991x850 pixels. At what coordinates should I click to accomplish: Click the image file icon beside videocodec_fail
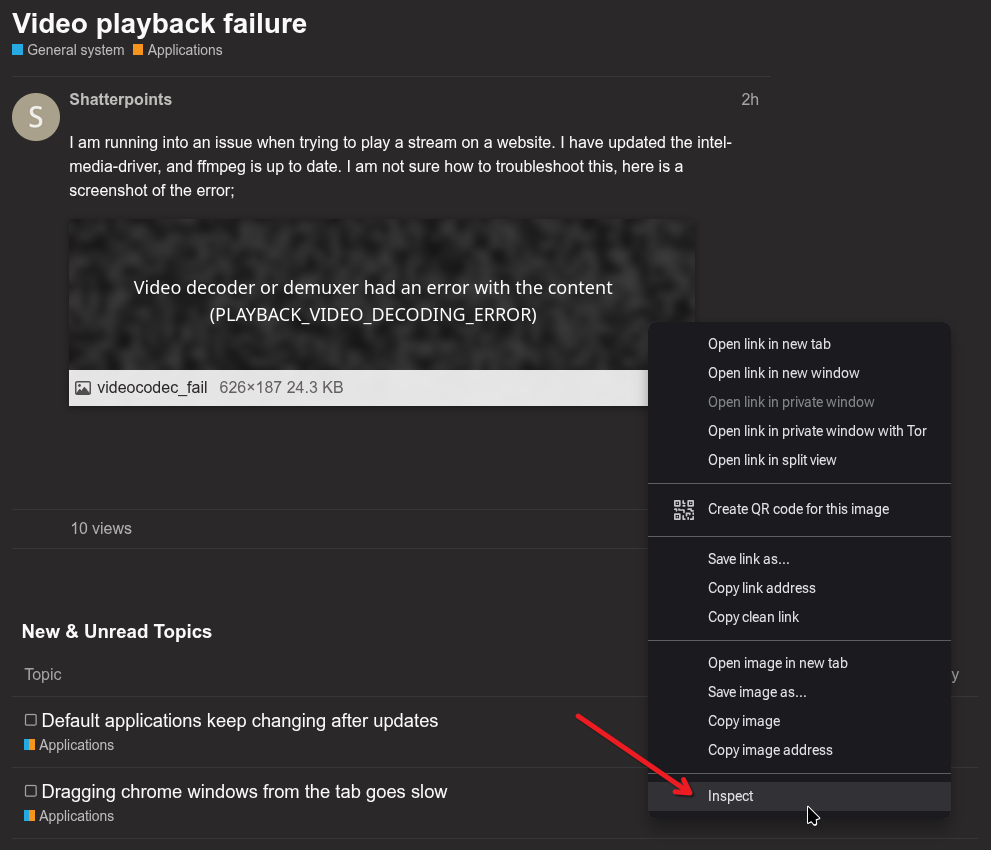click(83, 388)
